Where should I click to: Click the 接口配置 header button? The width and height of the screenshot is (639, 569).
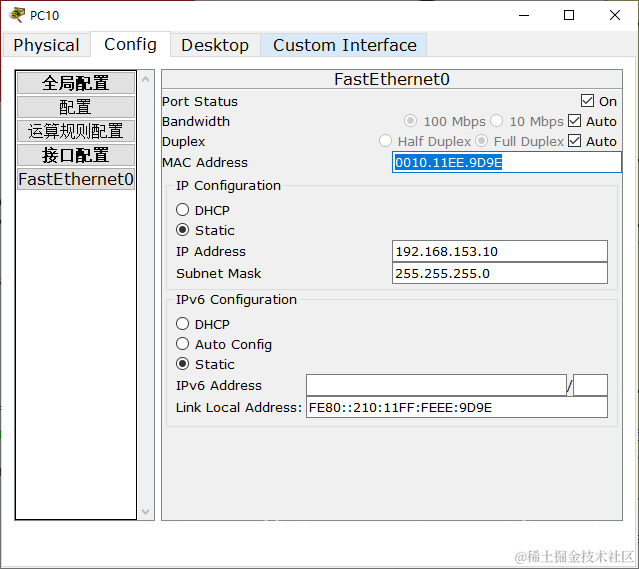point(75,155)
